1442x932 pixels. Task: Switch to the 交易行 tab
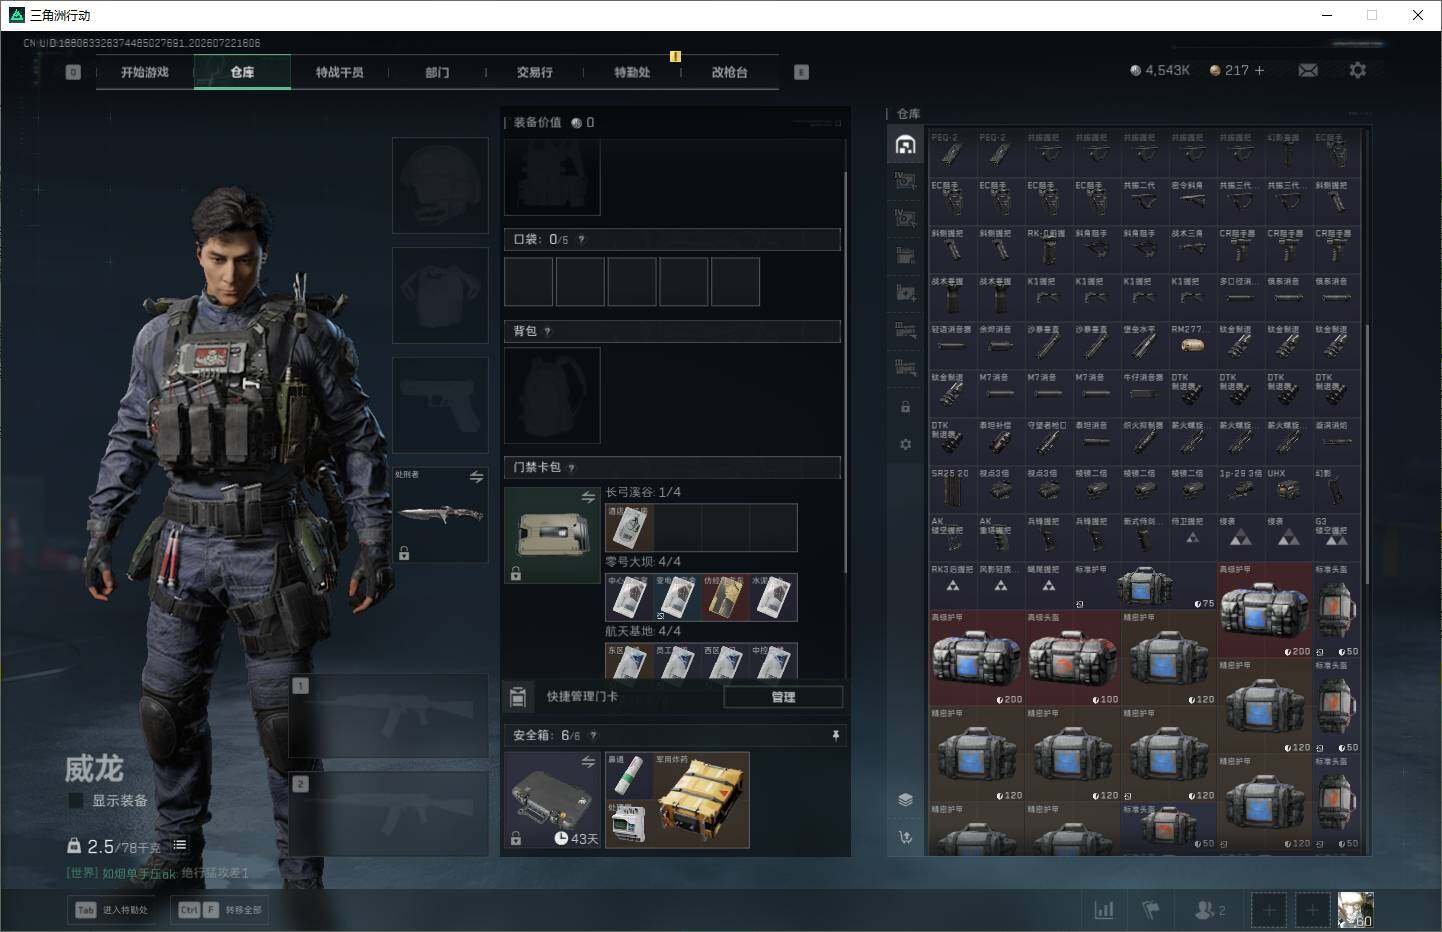coord(534,72)
